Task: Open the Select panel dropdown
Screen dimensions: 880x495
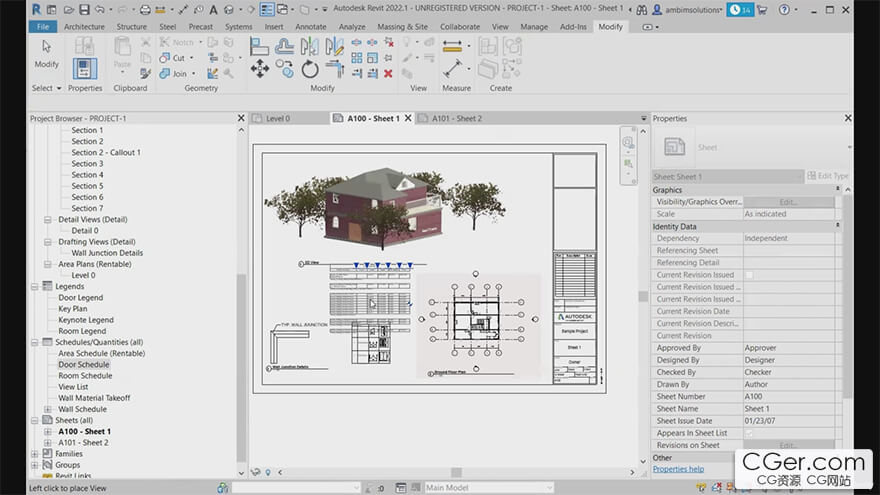Action: tap(47, 88)
